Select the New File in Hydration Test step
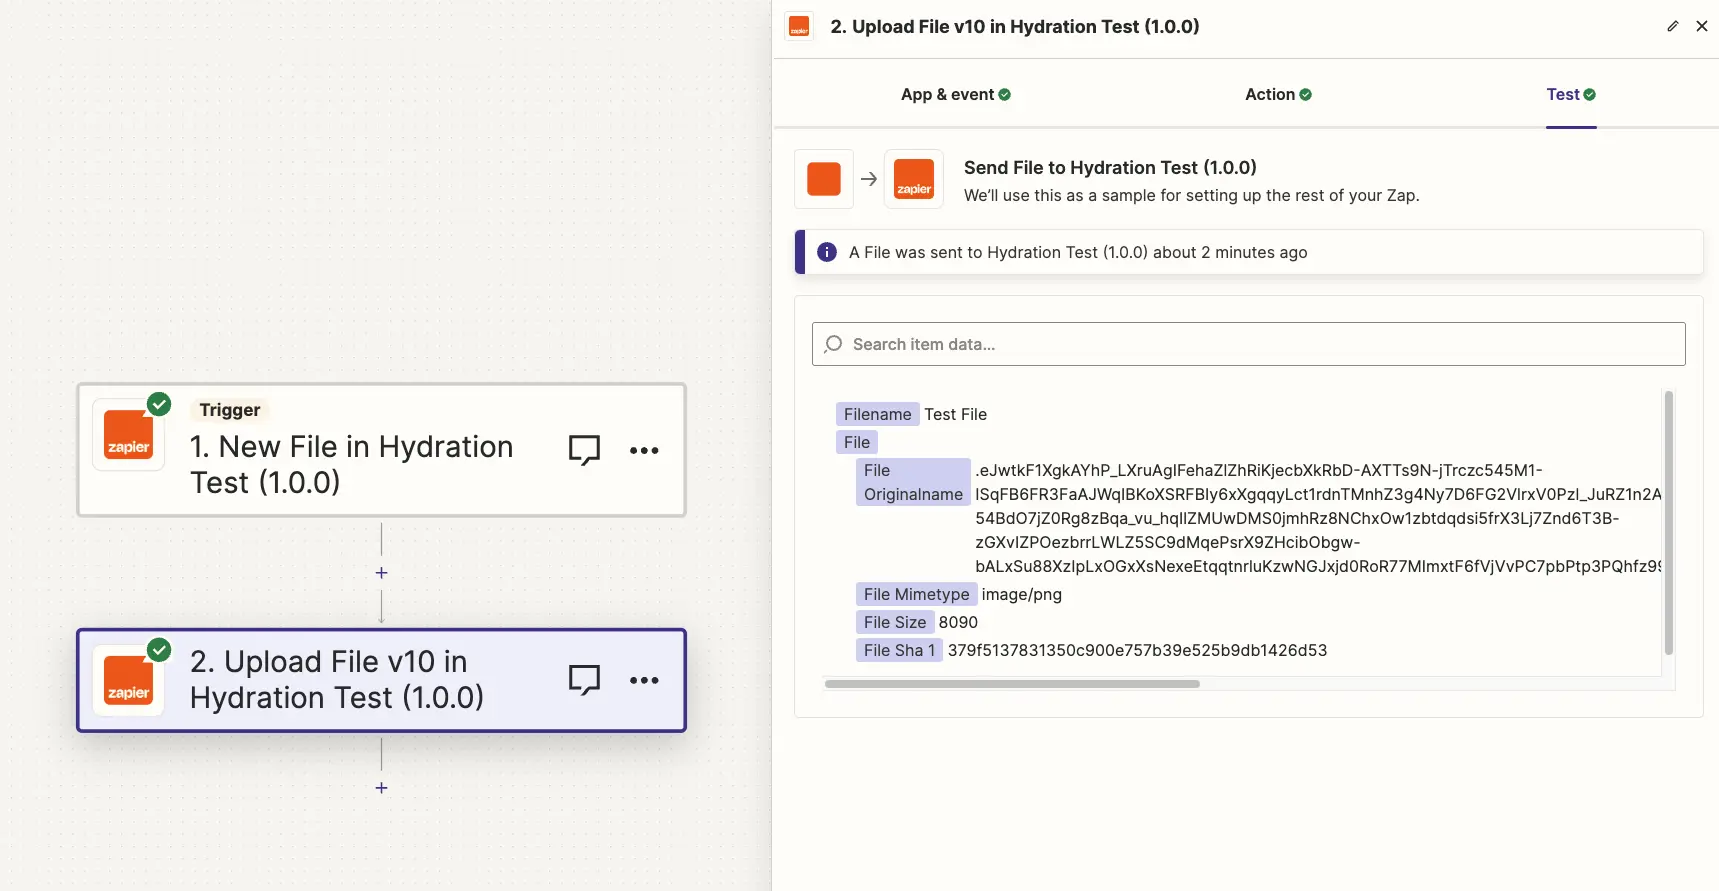This screenshot has height=891, width=1719. pyautogui.click(x=381, y=450)
